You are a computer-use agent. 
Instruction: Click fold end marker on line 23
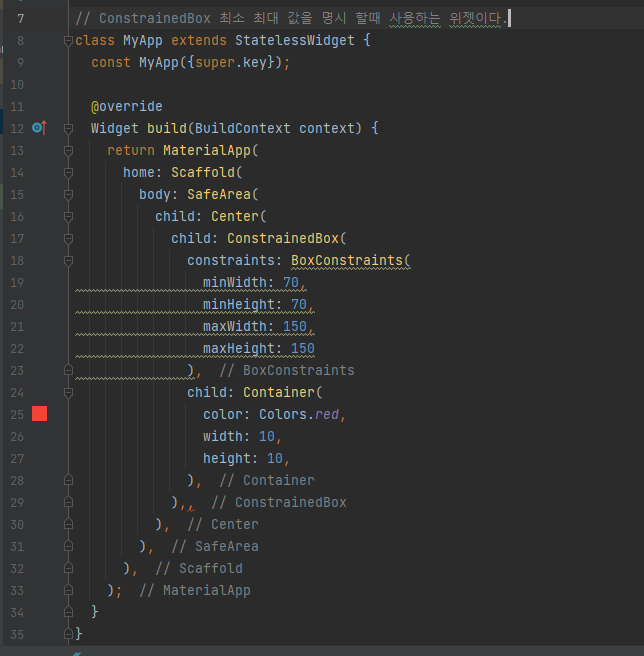(68, 370)
